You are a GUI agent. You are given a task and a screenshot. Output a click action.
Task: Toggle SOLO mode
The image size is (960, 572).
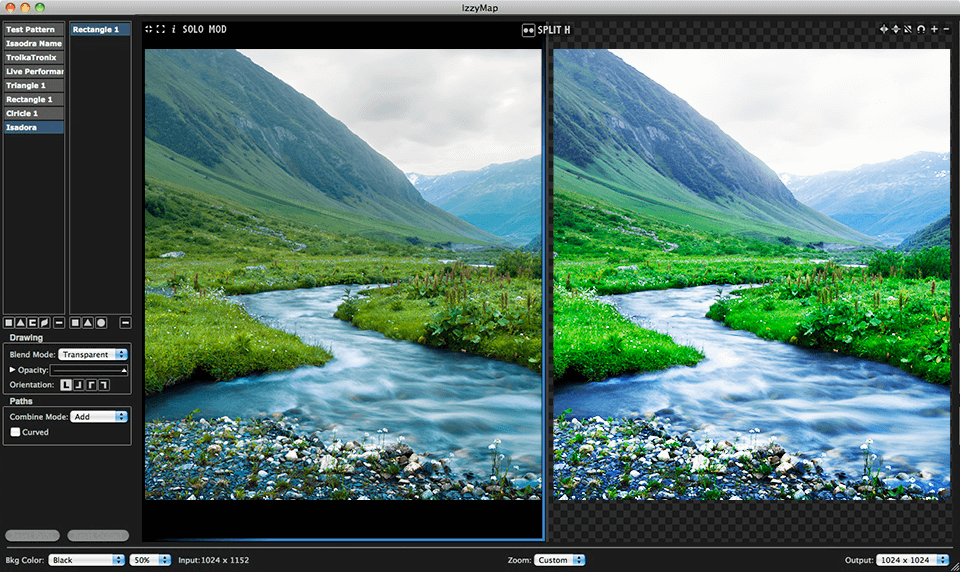(193, 29)
